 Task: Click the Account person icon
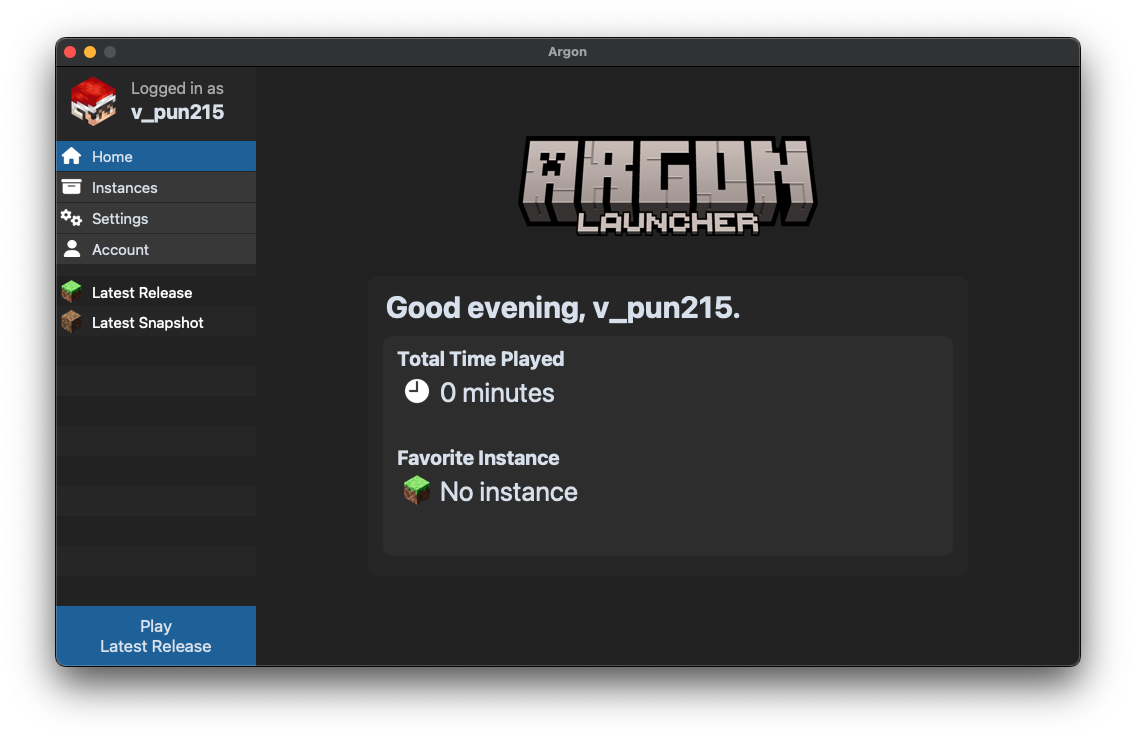[71, 249]
